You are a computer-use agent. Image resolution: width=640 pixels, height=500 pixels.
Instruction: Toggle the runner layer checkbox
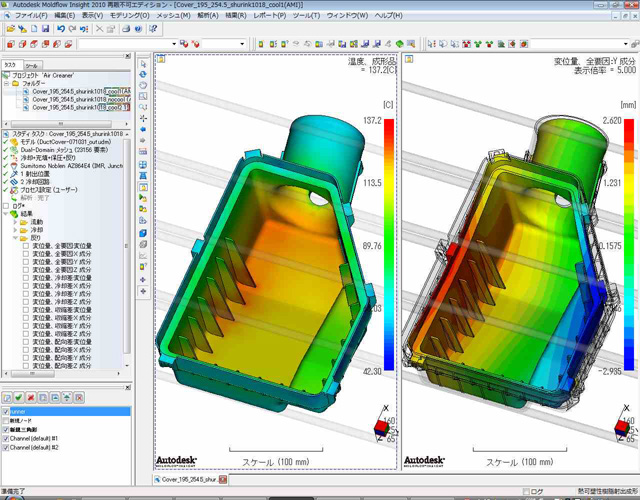tap(6, 411)
